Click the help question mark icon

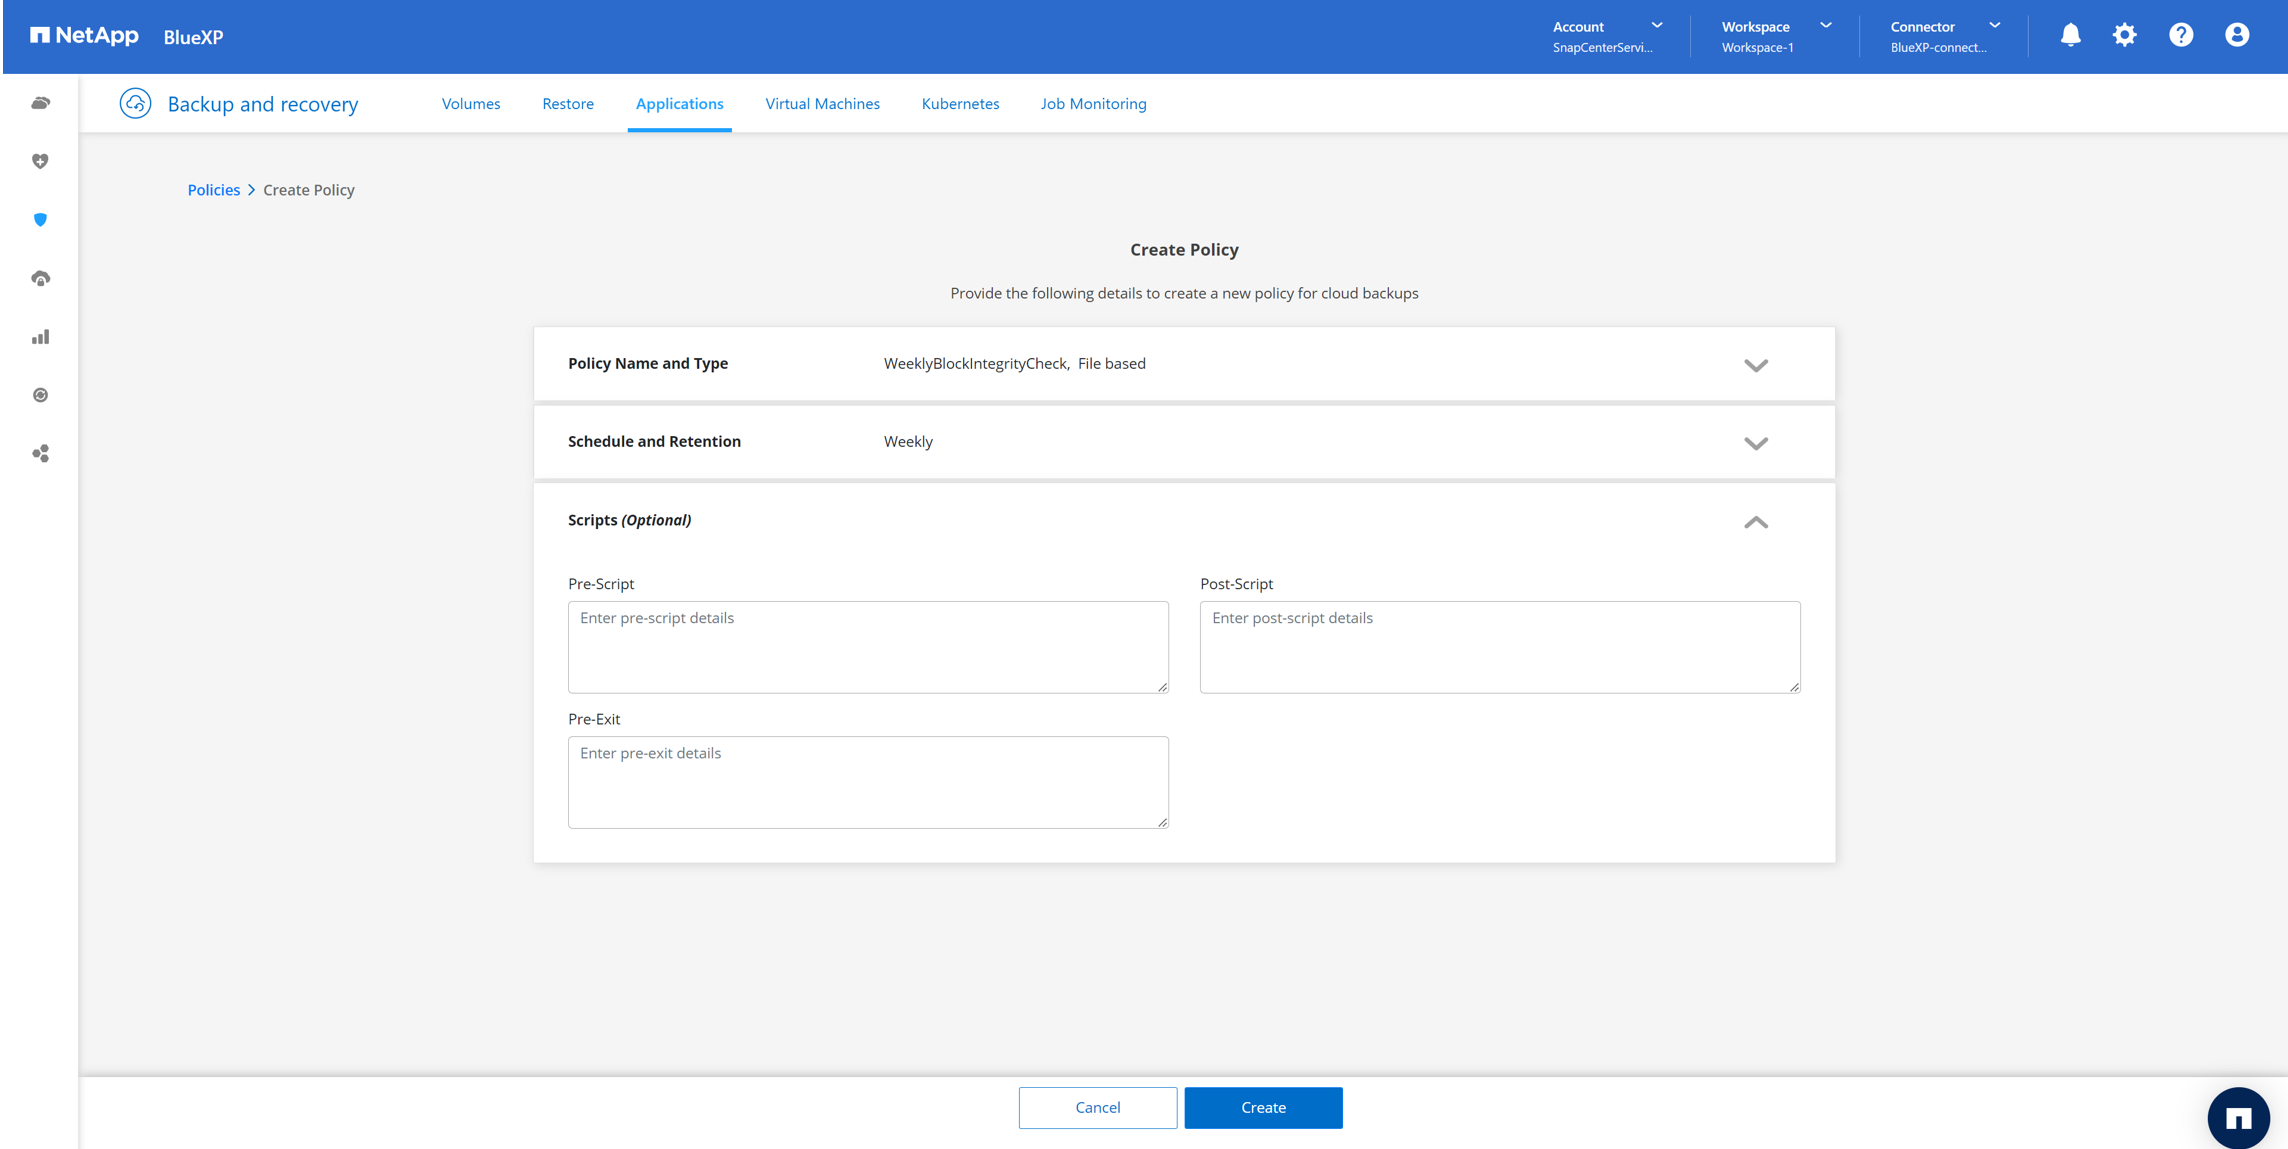(x=2180, y=35)
